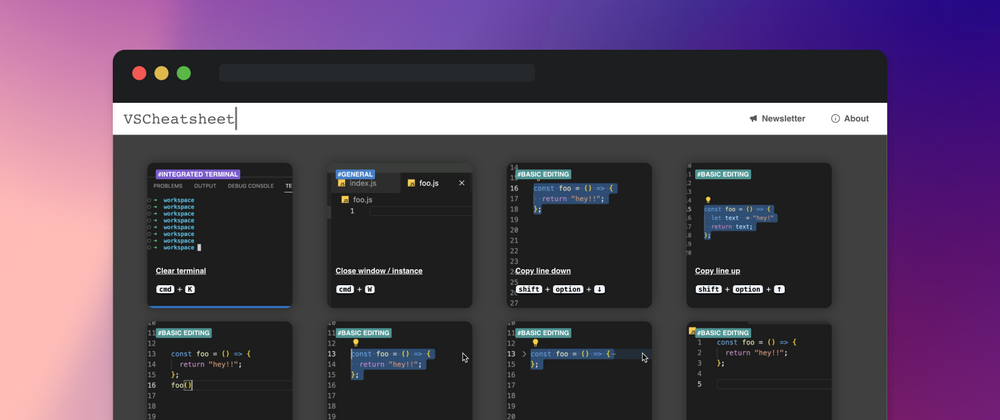The width and height of the screenshot is (1000, 420).
Task: Click the index.js tab file icon
Action: [341, 184]
